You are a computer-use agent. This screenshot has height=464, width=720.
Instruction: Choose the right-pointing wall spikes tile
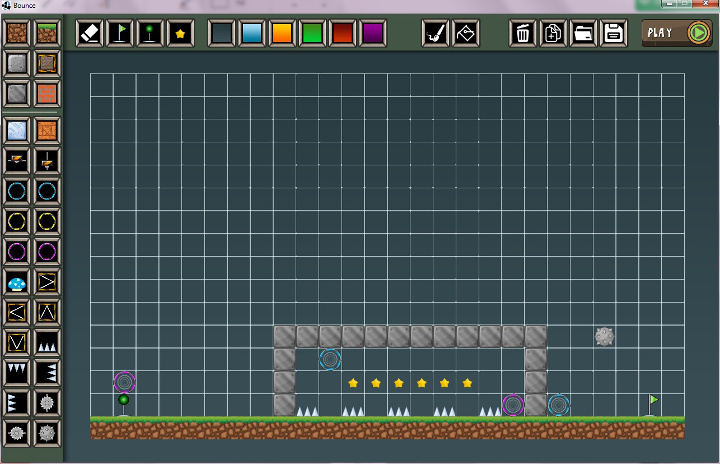coord(17,403)
